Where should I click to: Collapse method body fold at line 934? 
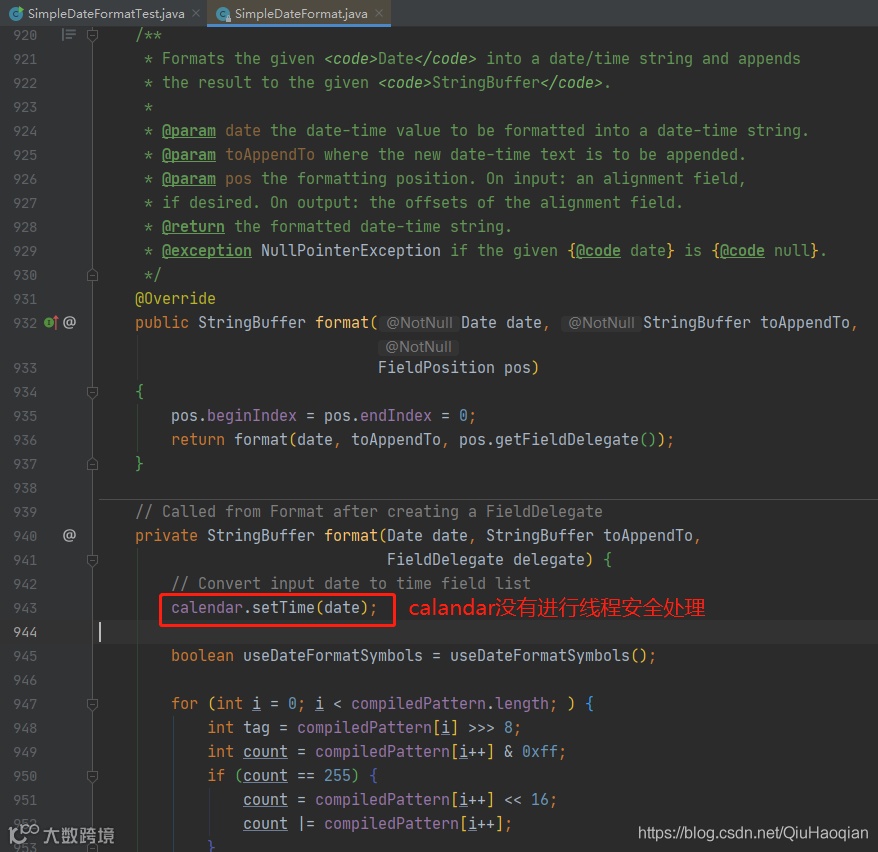click(x=92, y=392)
